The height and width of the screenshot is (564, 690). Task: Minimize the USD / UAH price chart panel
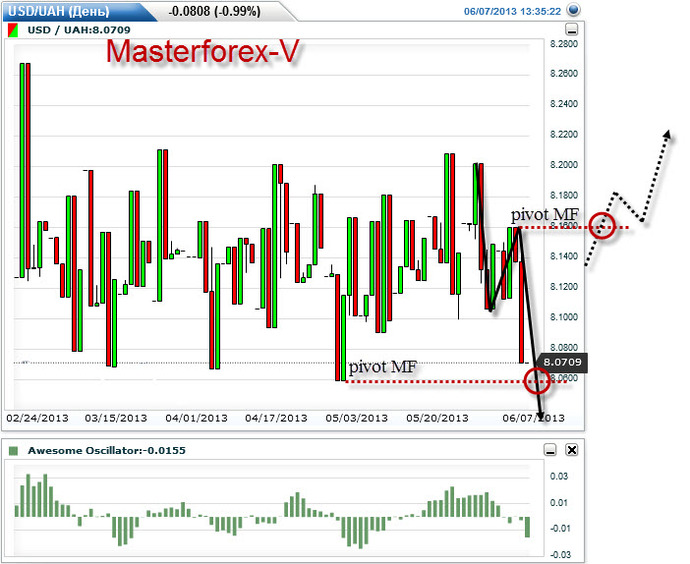click(571, 30)
